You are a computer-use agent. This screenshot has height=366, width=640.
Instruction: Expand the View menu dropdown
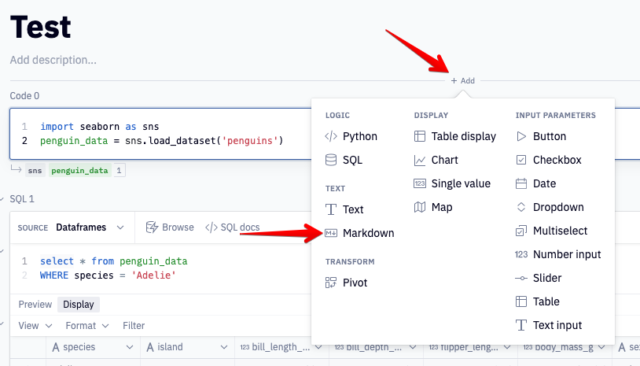35,326
